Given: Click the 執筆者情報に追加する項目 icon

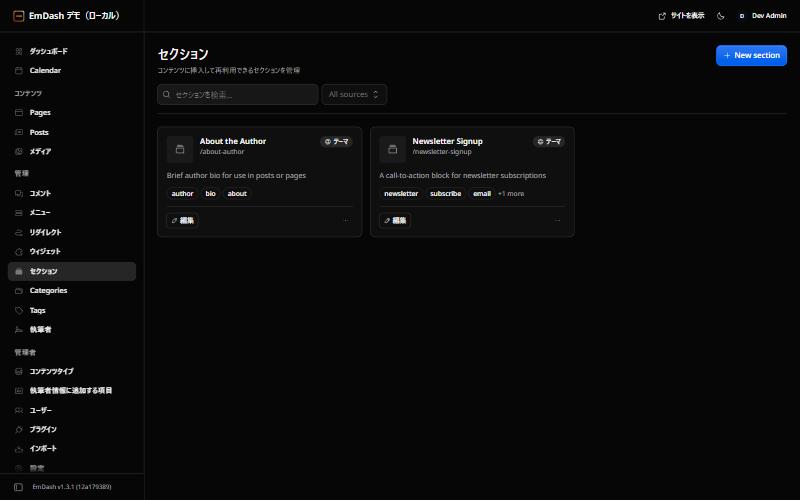Looking at the screenshot, I should [x=19, y=391].
